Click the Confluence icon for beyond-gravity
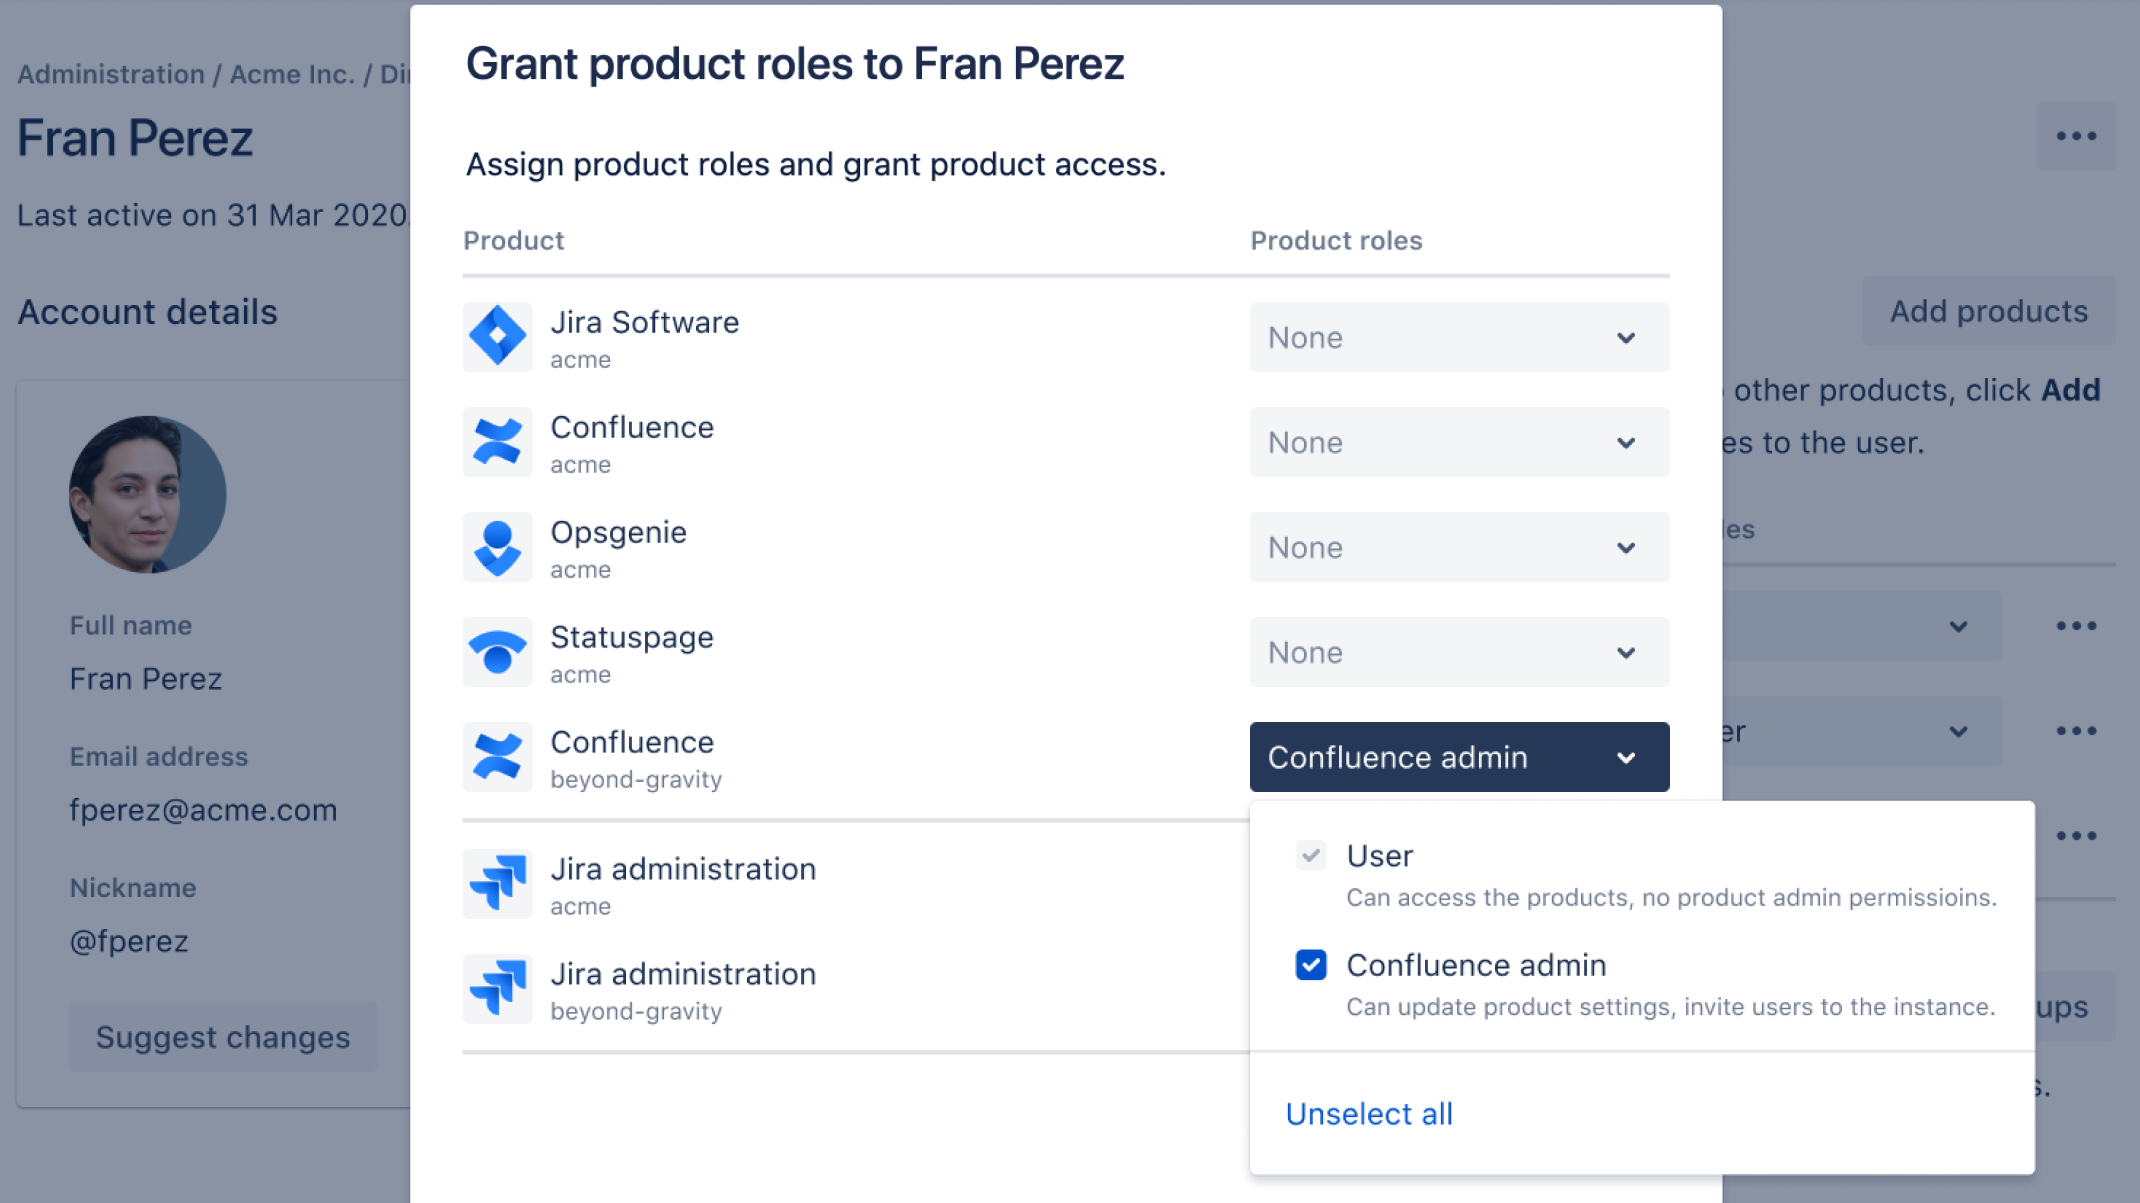This screenshot has width=2140, height=1203. tap(497, 757)
